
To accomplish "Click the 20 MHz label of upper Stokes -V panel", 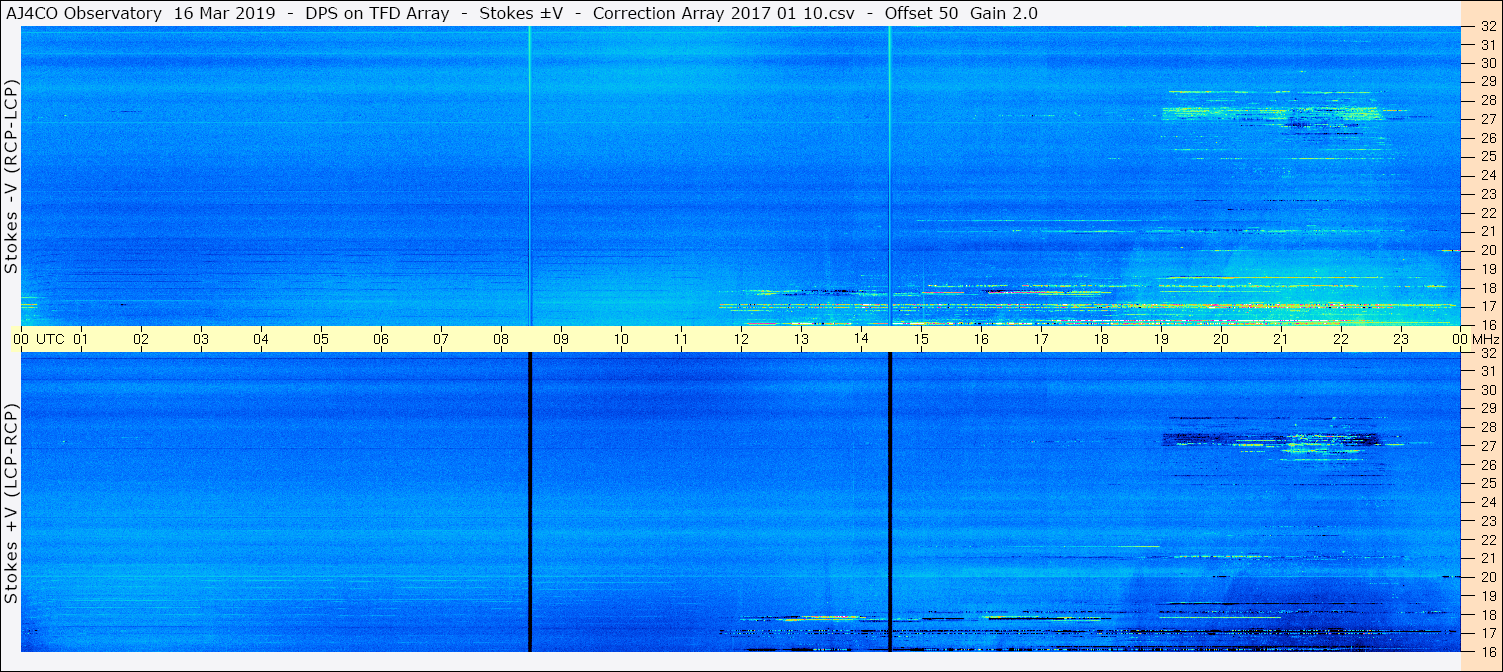I will coord(1488,250).
